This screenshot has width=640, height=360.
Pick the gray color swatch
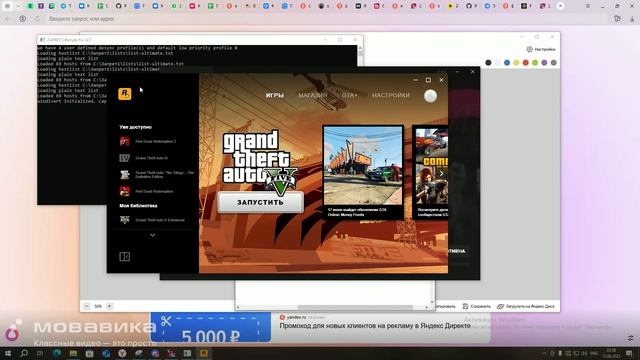click(x=554, y=62)
